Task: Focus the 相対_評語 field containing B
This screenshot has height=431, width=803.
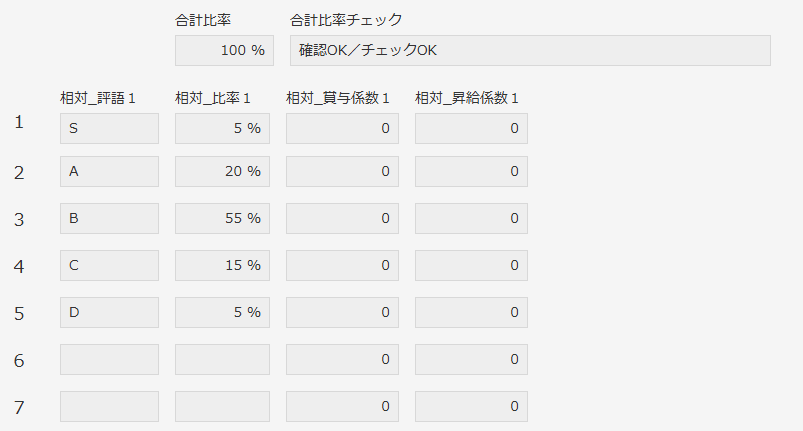Action: click(109, 218)
